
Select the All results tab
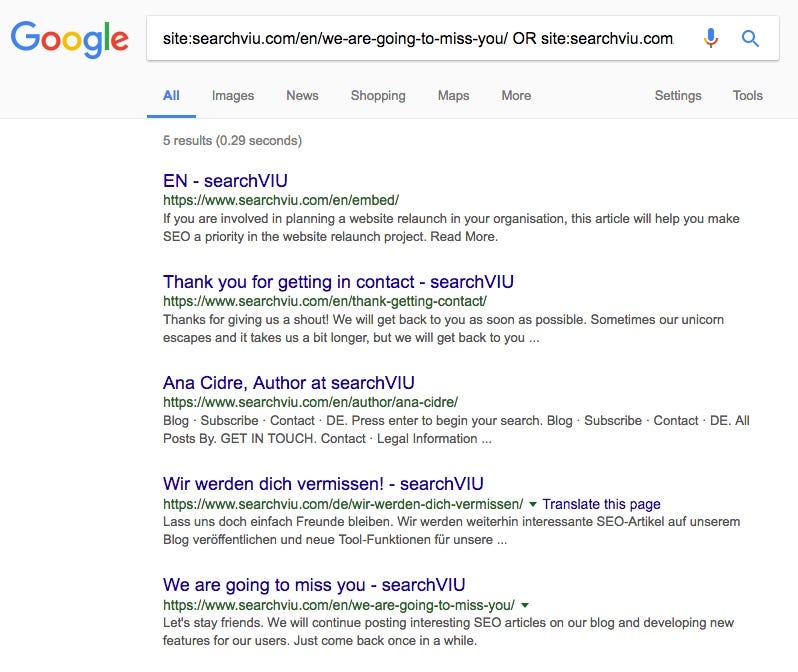(172, 96)
